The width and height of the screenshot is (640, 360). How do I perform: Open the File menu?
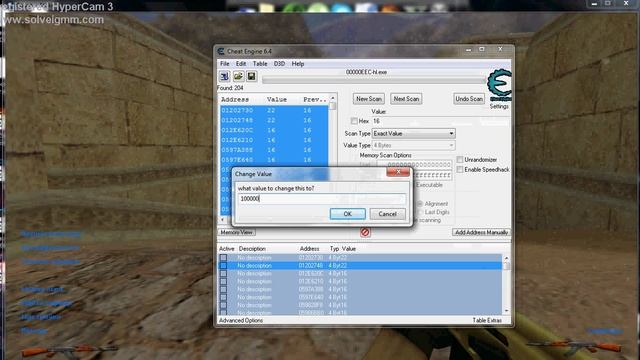(x=224, y=64)
